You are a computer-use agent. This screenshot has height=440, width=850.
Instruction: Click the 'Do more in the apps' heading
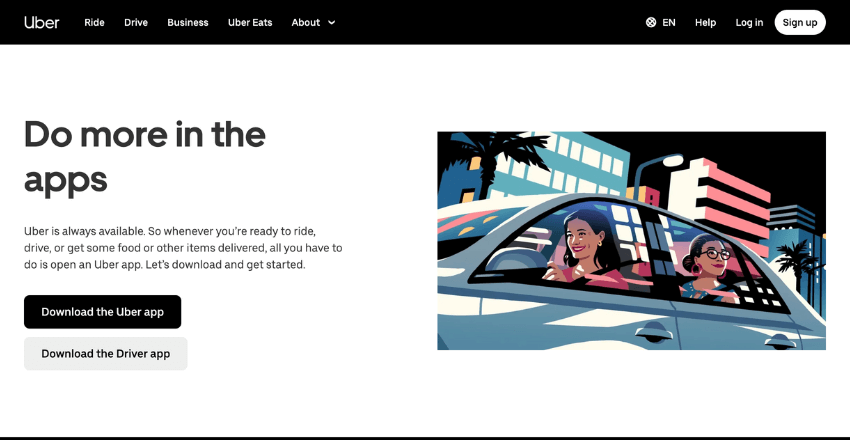(145, 157)
